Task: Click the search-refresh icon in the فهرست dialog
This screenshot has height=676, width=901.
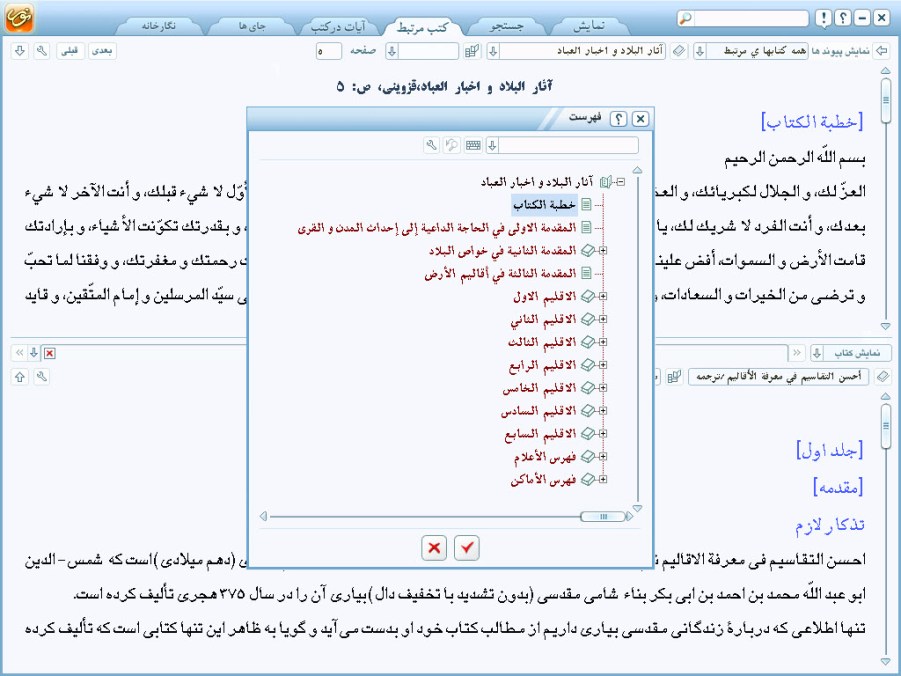Action: [x=452, y=145]
